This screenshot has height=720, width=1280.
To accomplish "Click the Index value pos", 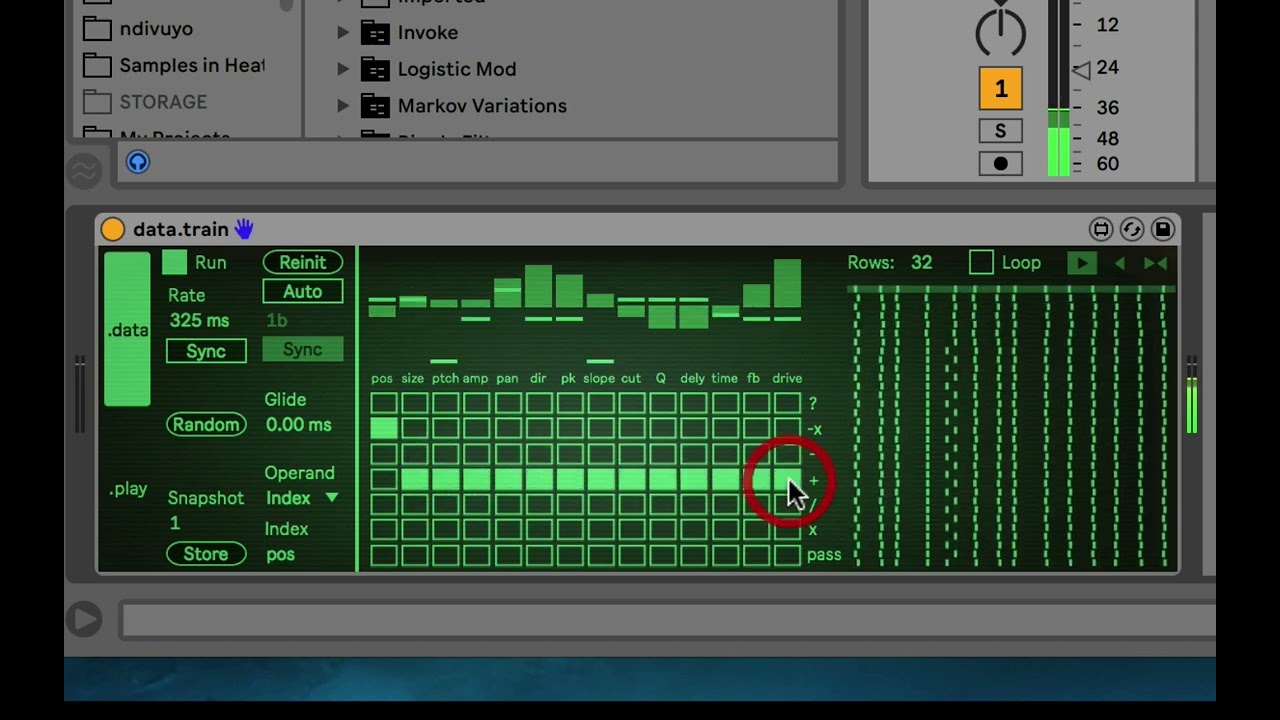I will (x=280, y=555).
